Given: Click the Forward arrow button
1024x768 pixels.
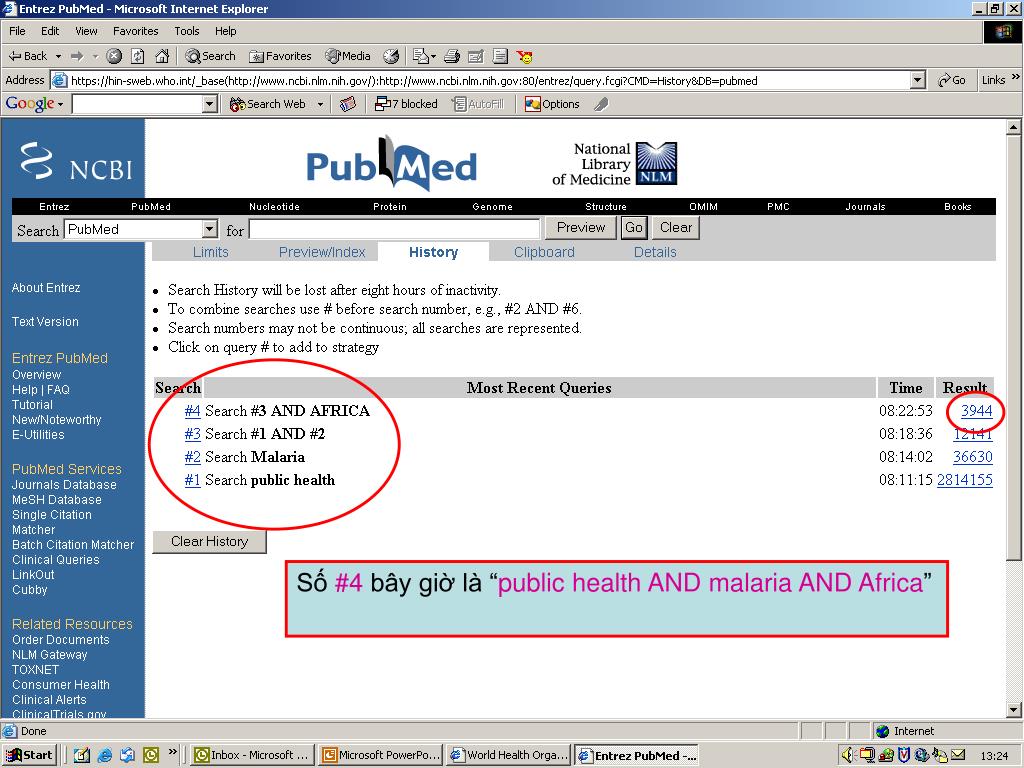Looking at the screenshot, I should pyautogui.click(x=78, y=56).
